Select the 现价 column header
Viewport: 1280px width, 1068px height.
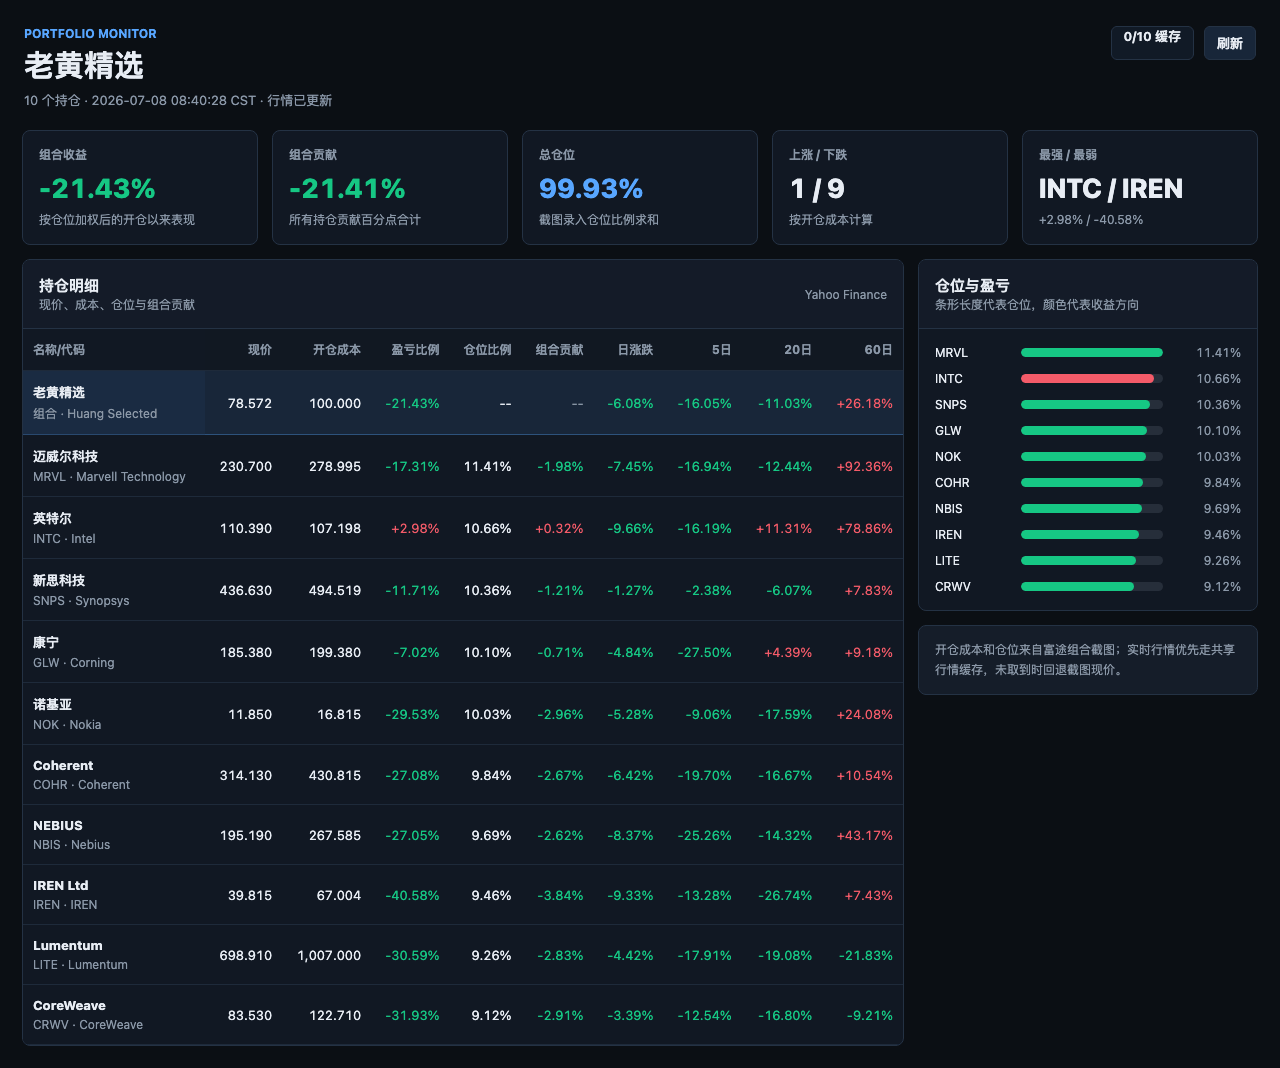point(260,350)
